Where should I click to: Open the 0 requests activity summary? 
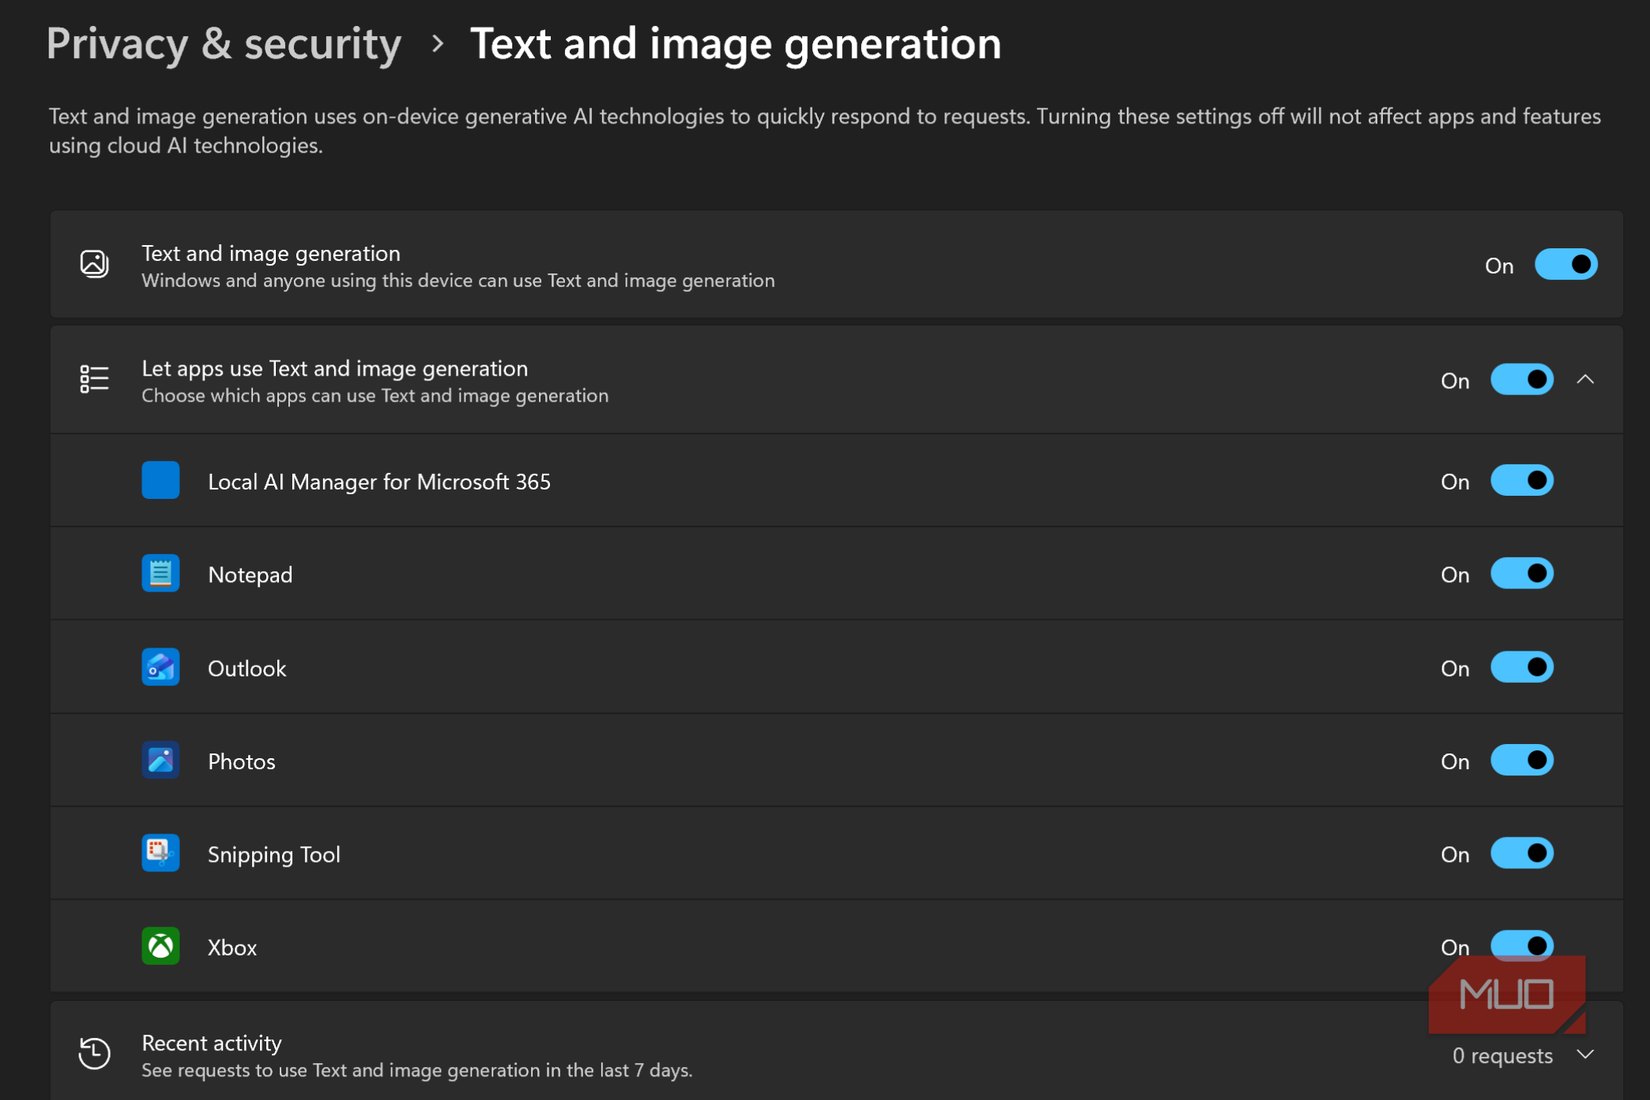coord(1502,1056)
